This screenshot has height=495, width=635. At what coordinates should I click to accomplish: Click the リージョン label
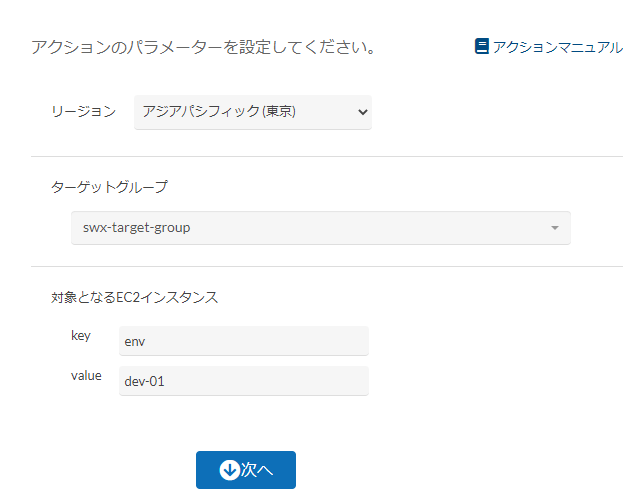84,111
